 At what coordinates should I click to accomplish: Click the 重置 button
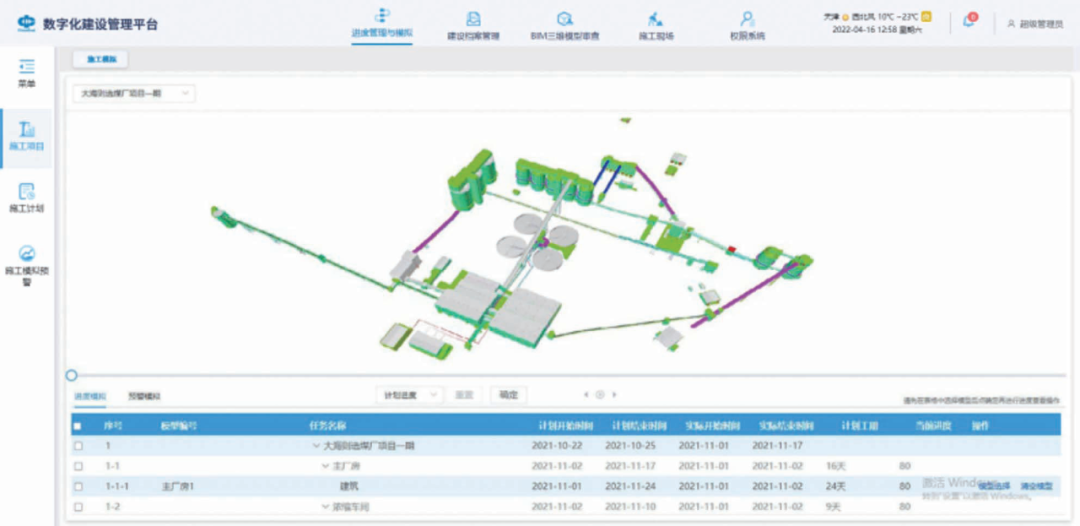pyautogui.click(x=464, y=394)
